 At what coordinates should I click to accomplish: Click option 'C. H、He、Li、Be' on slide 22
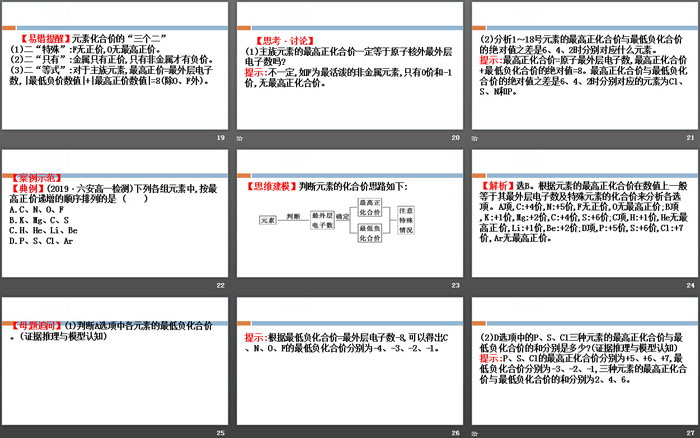point(43,230)
